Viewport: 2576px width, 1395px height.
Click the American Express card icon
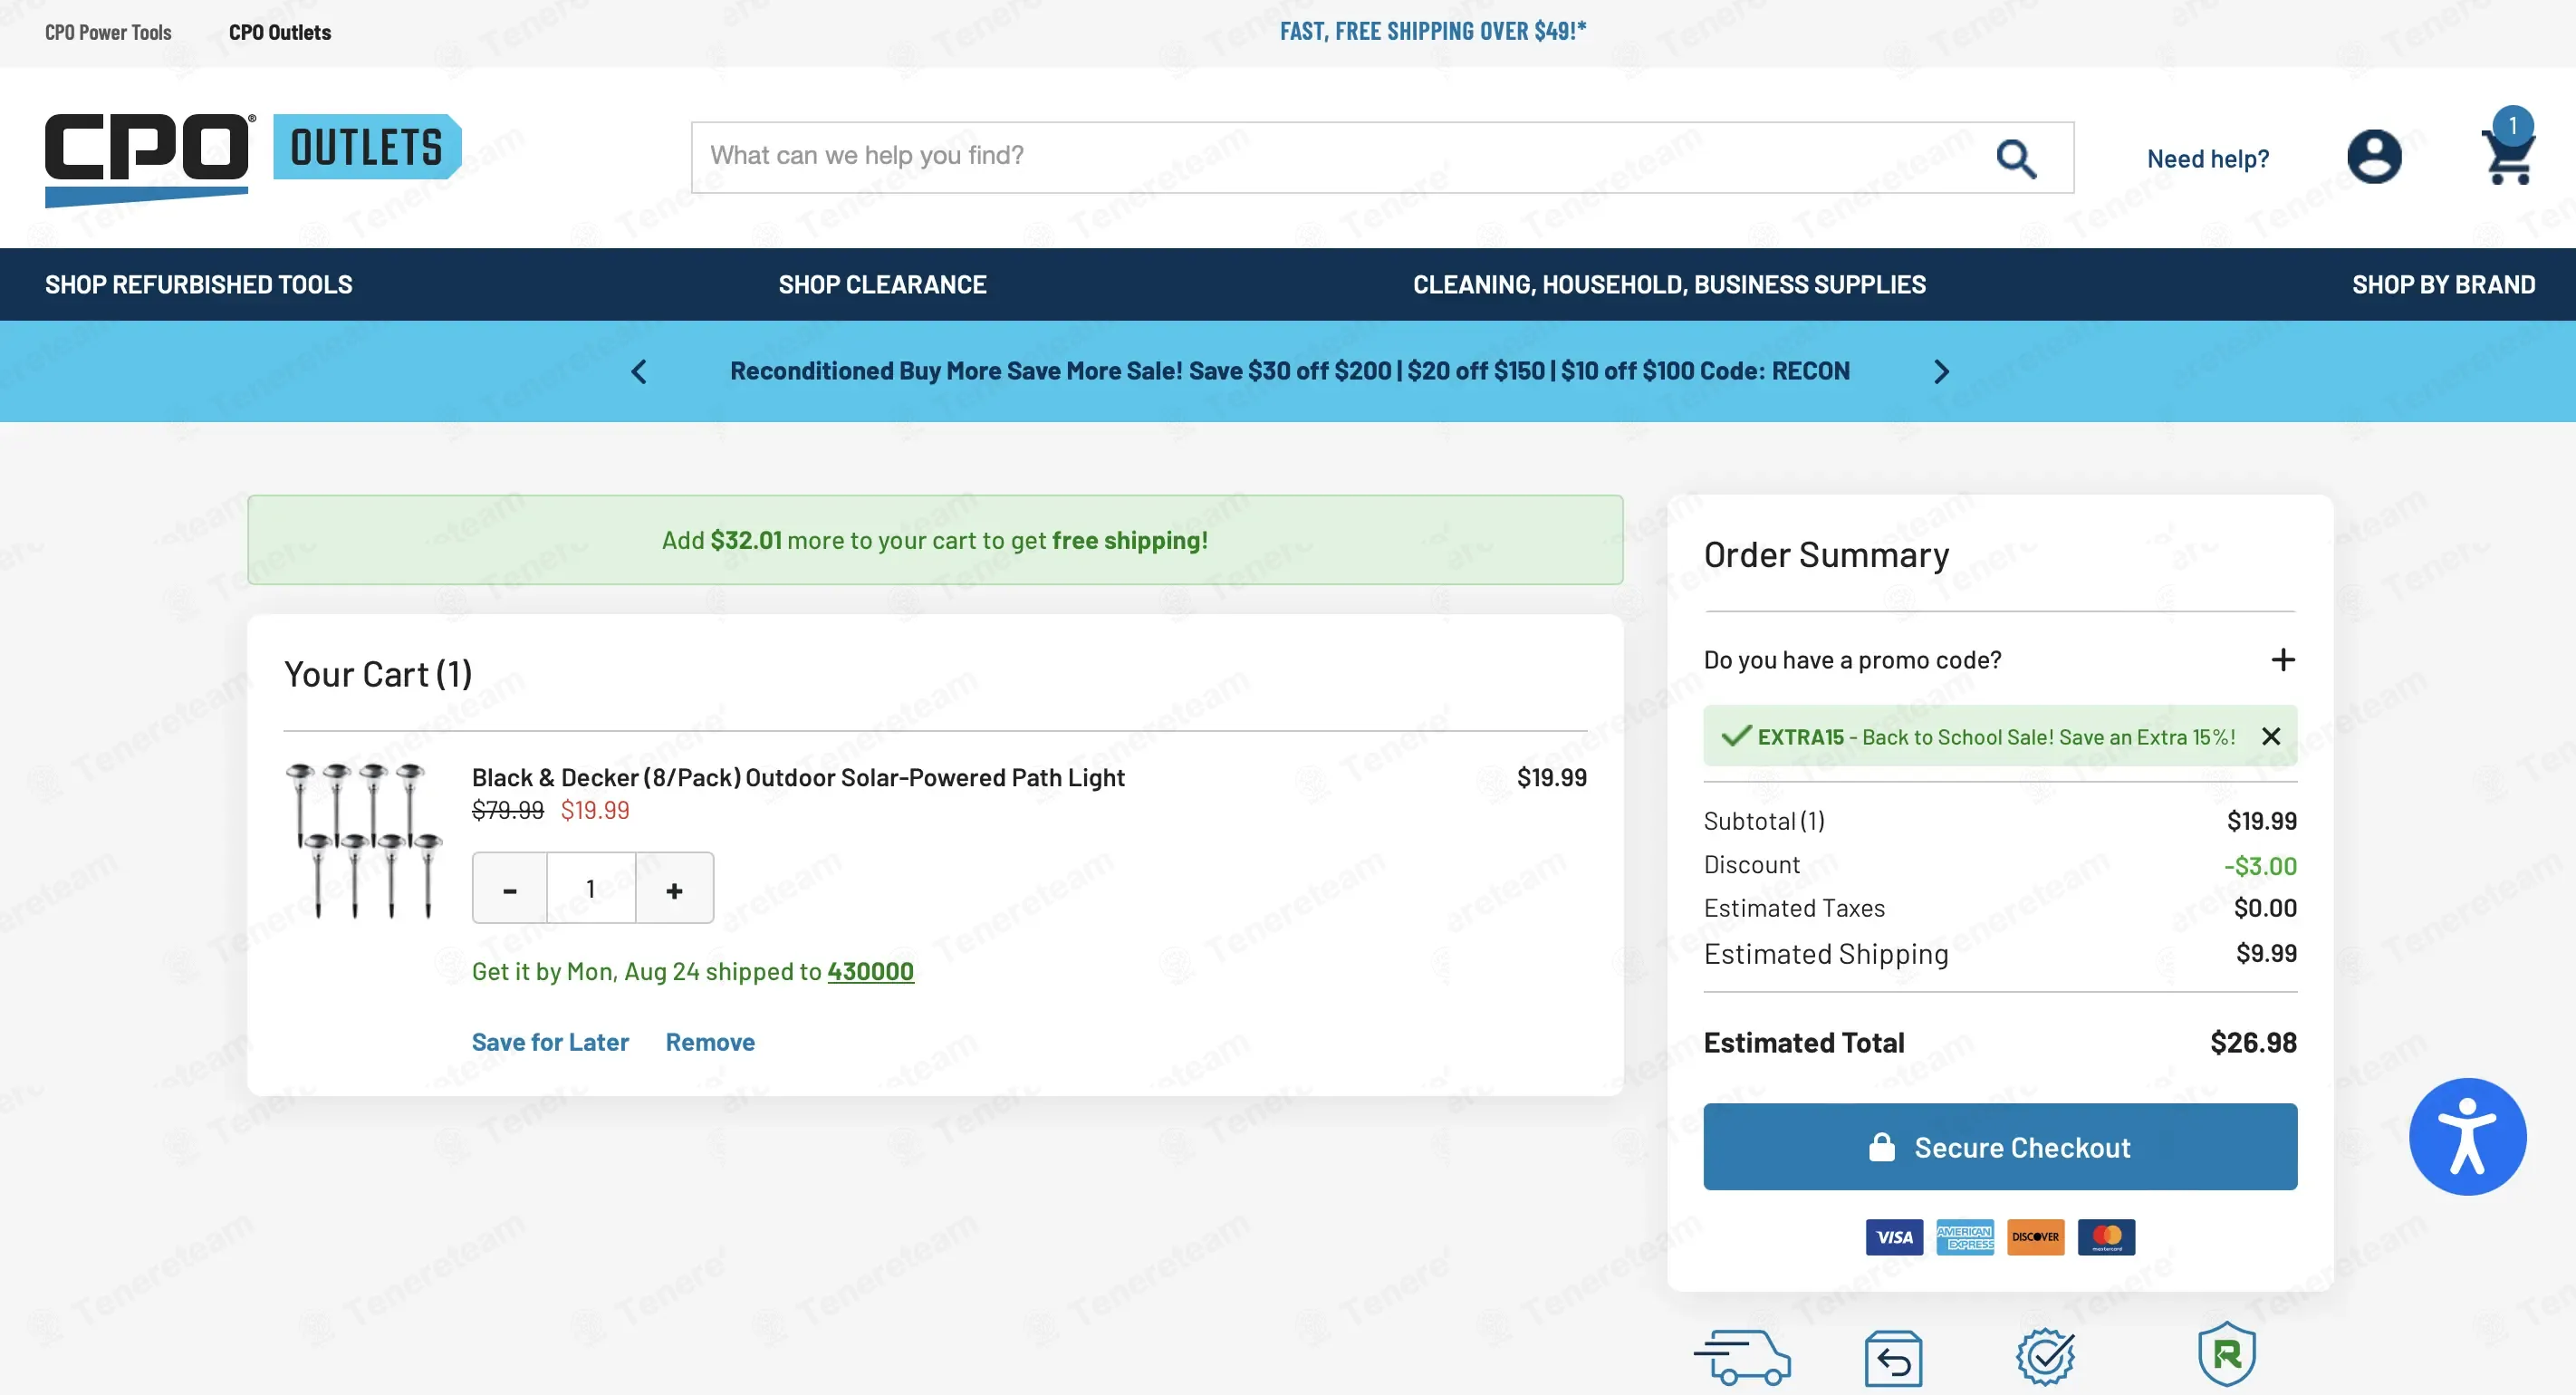1965,1237
